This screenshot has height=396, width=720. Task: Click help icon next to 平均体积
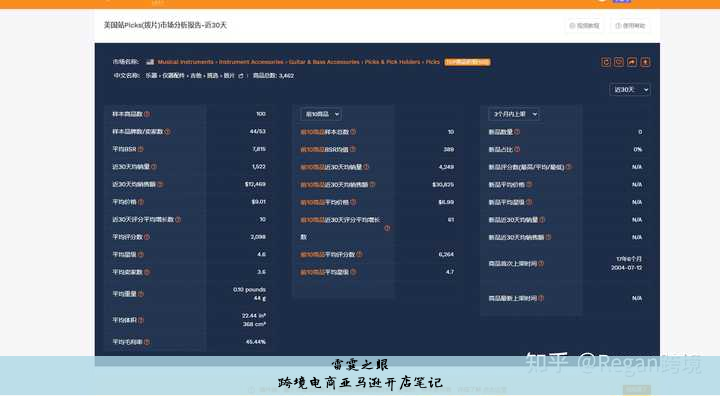[141, 320]
